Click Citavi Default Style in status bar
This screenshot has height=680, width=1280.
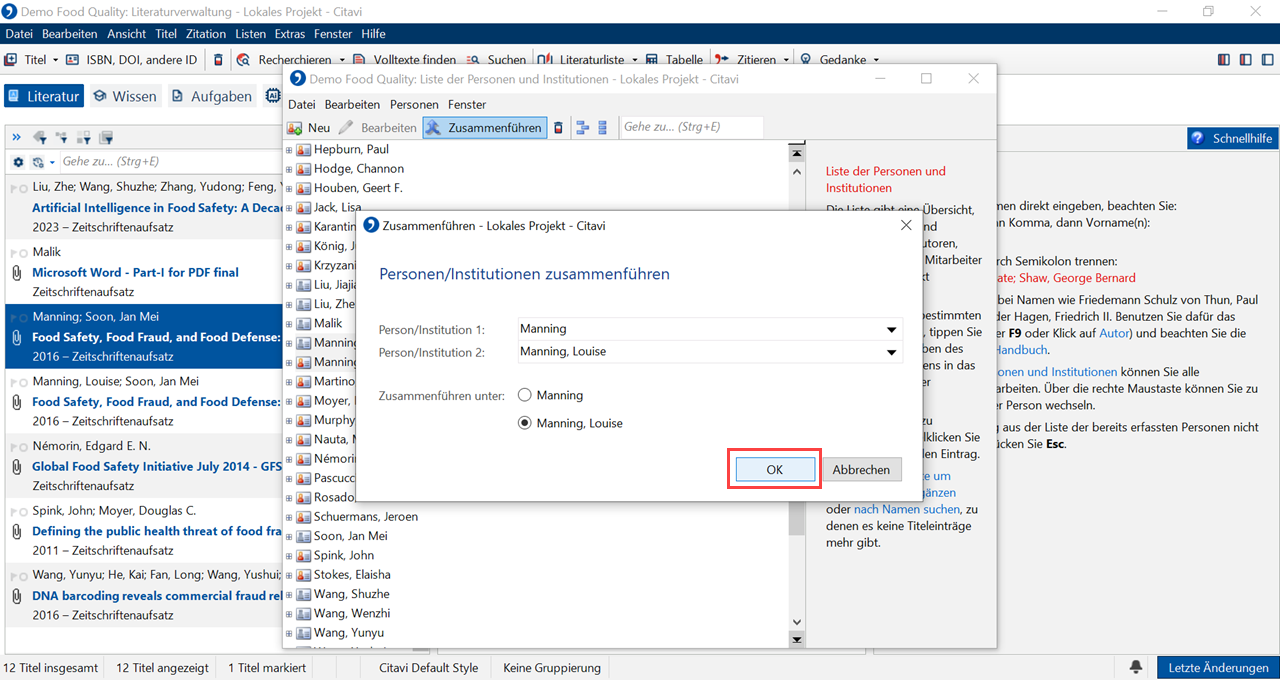pos(429,667)
